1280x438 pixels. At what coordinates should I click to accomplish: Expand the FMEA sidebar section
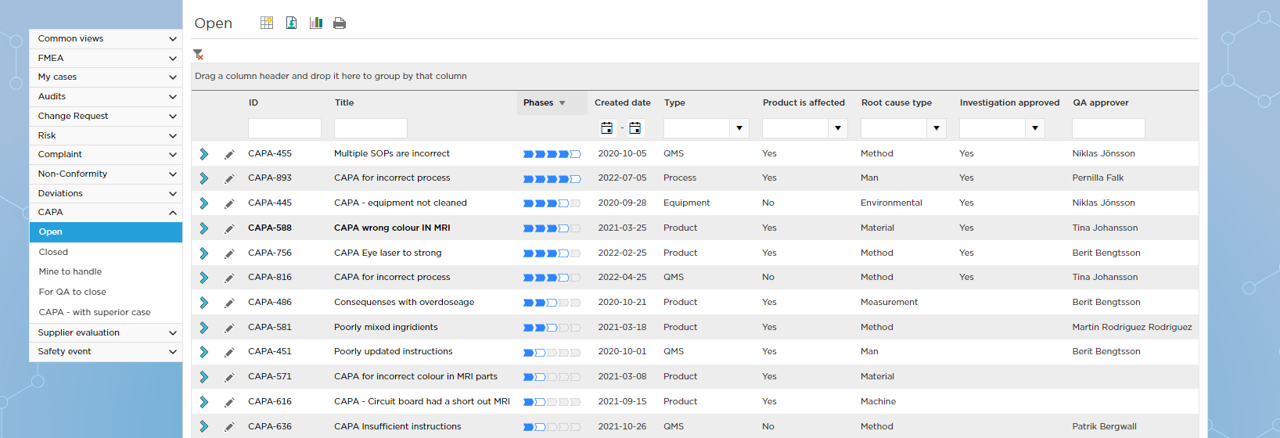(105, 58)
